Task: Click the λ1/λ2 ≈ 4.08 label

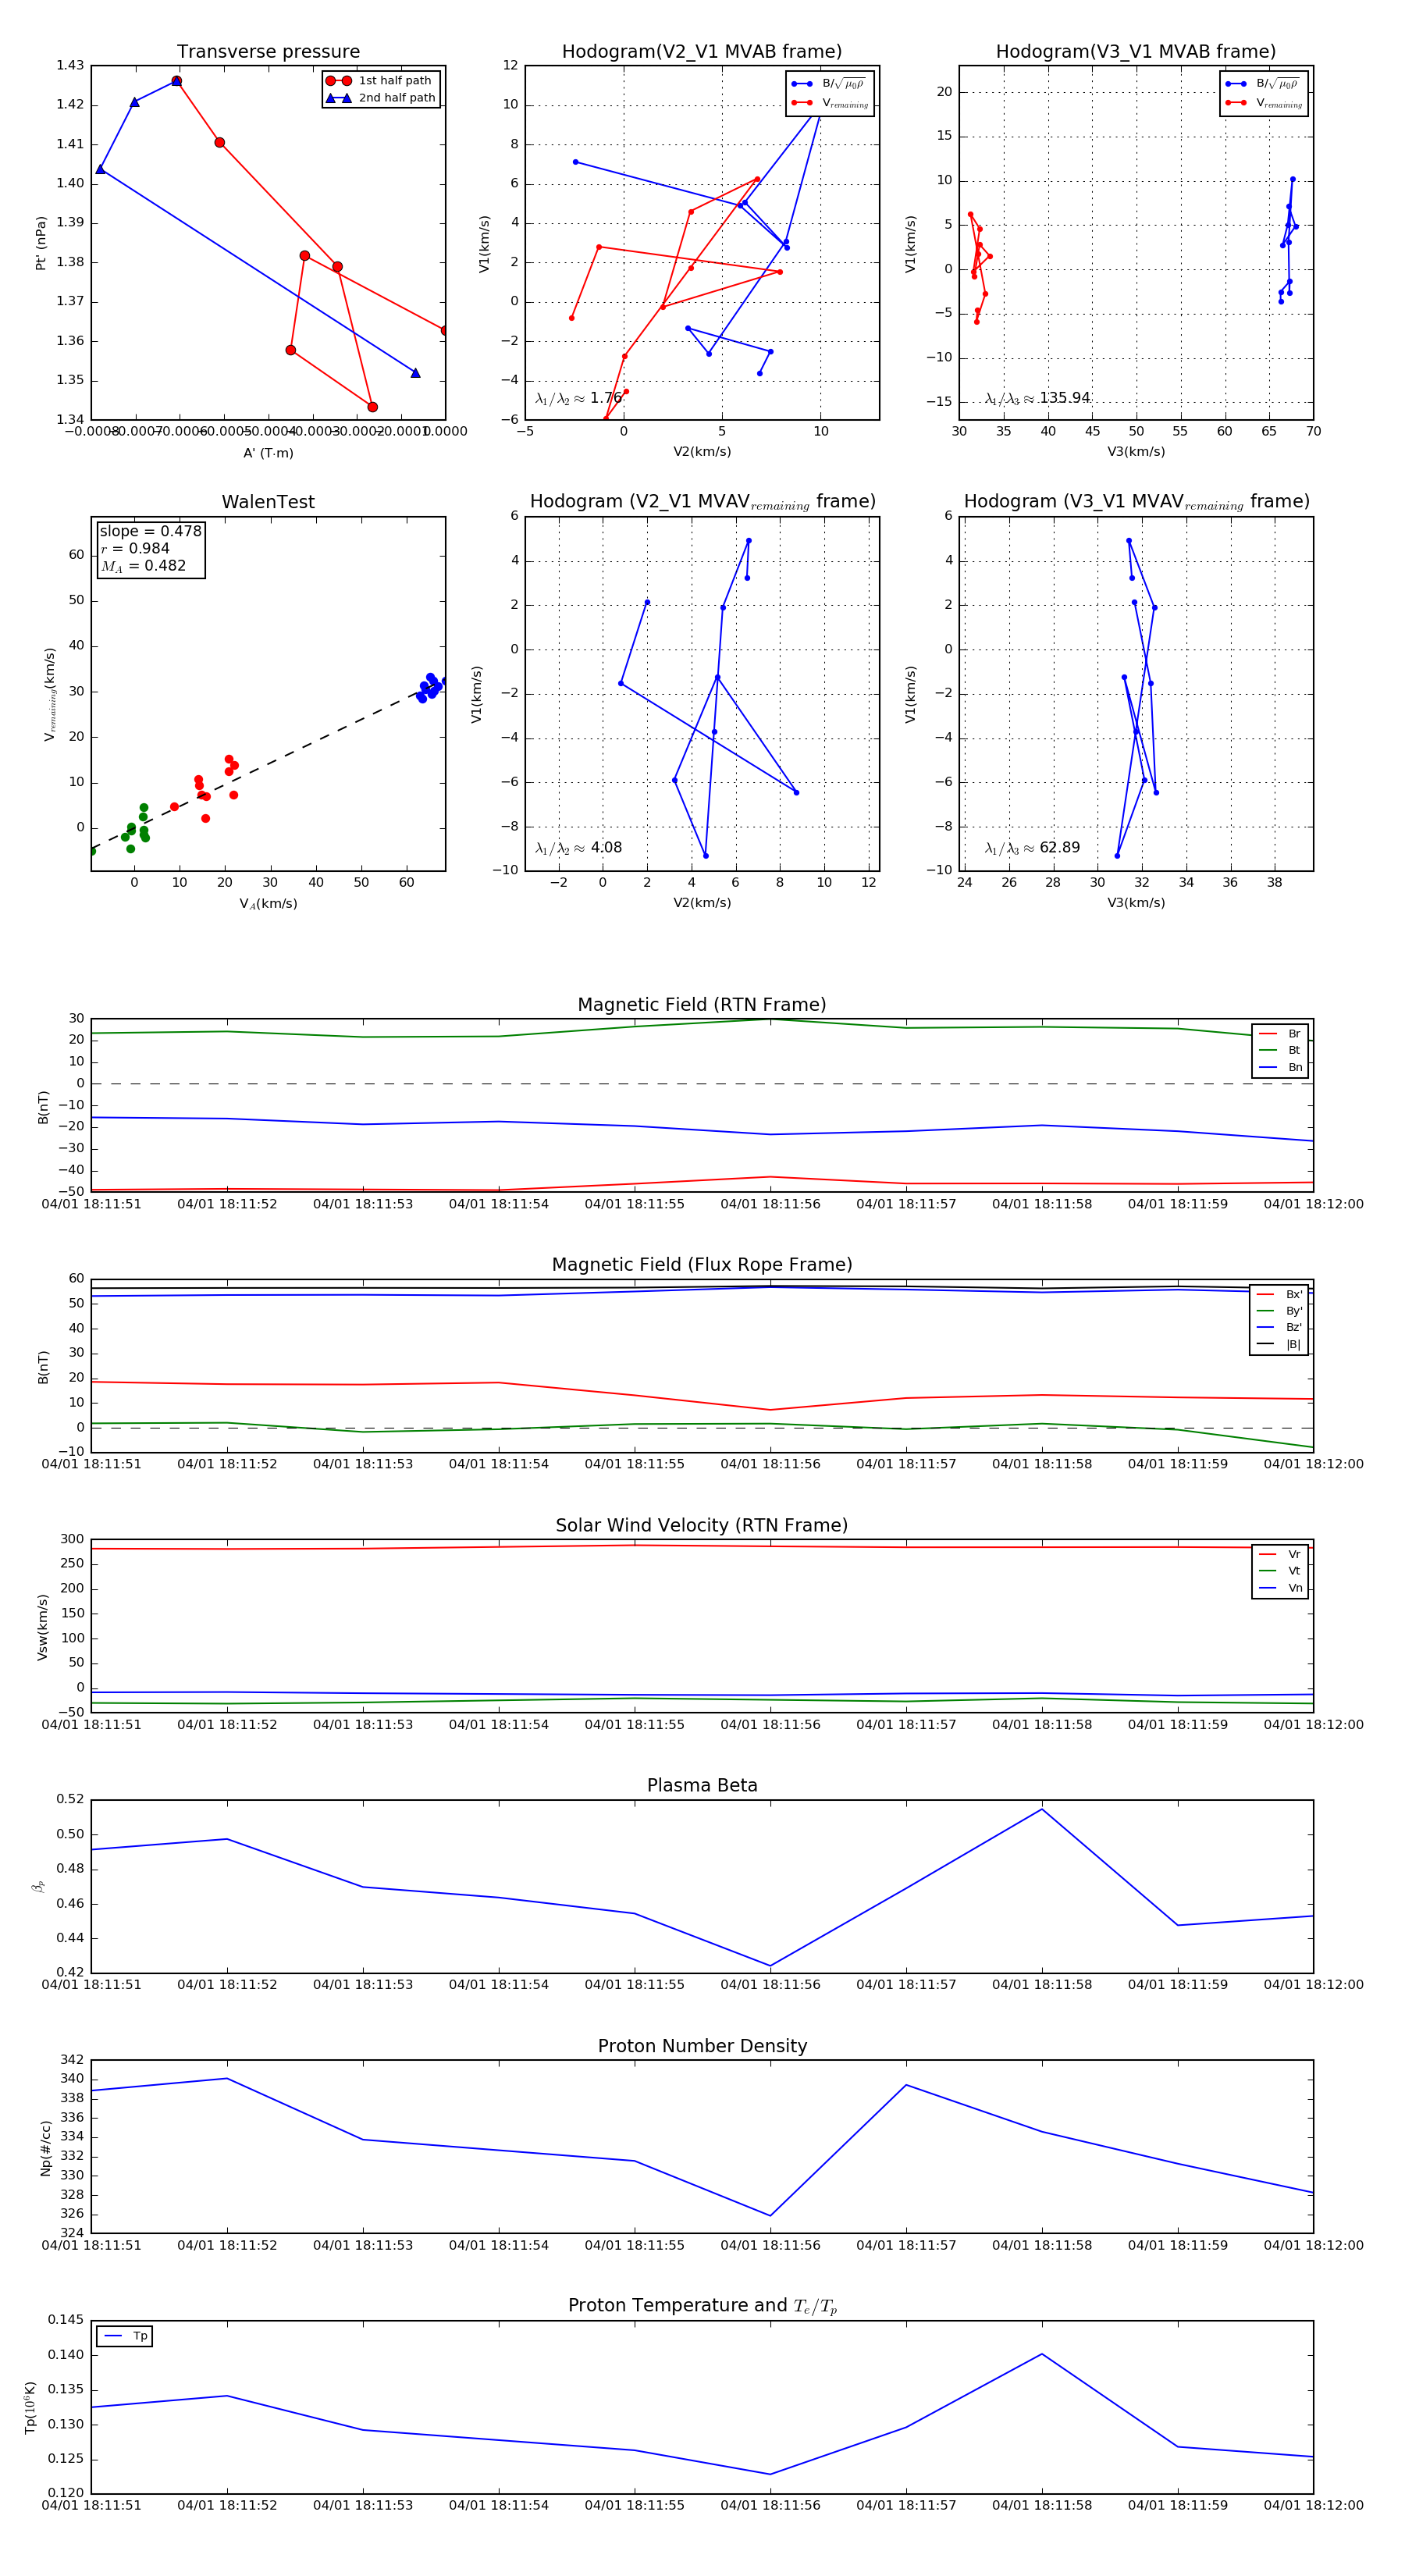Action: point(578,848)
